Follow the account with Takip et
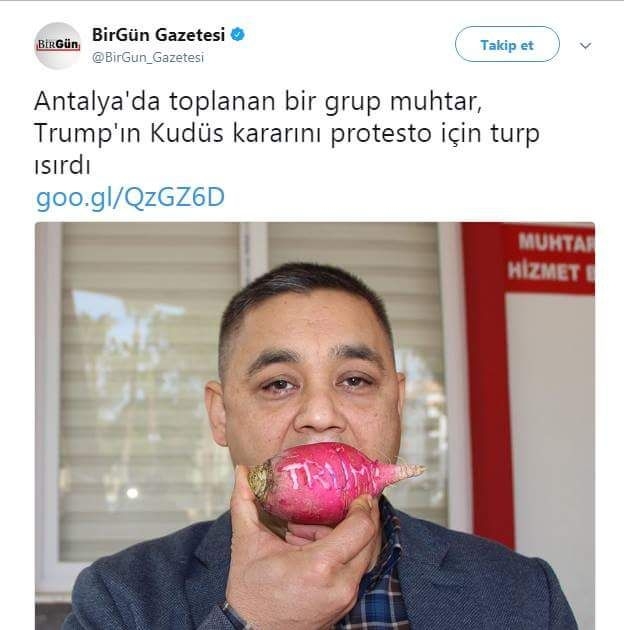Screen dimensions: 624x630 (507, 44)
